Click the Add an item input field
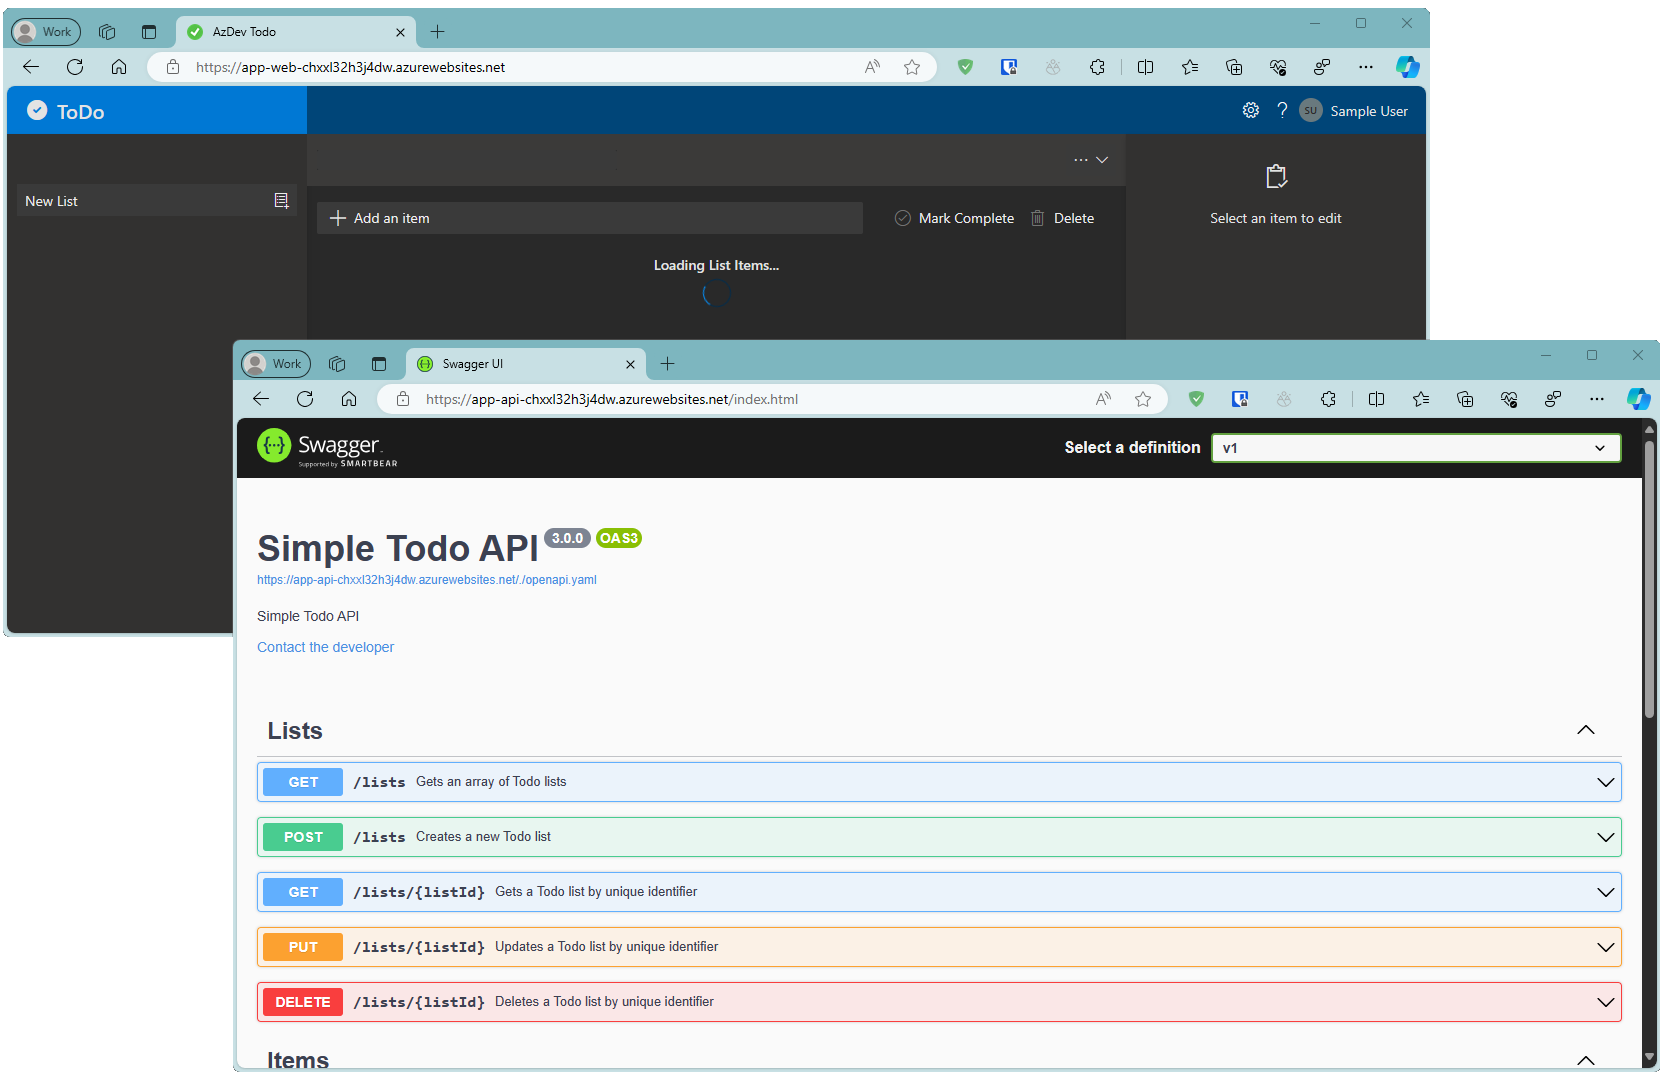Screen dimensions: 1660x1077 point(590,218)
